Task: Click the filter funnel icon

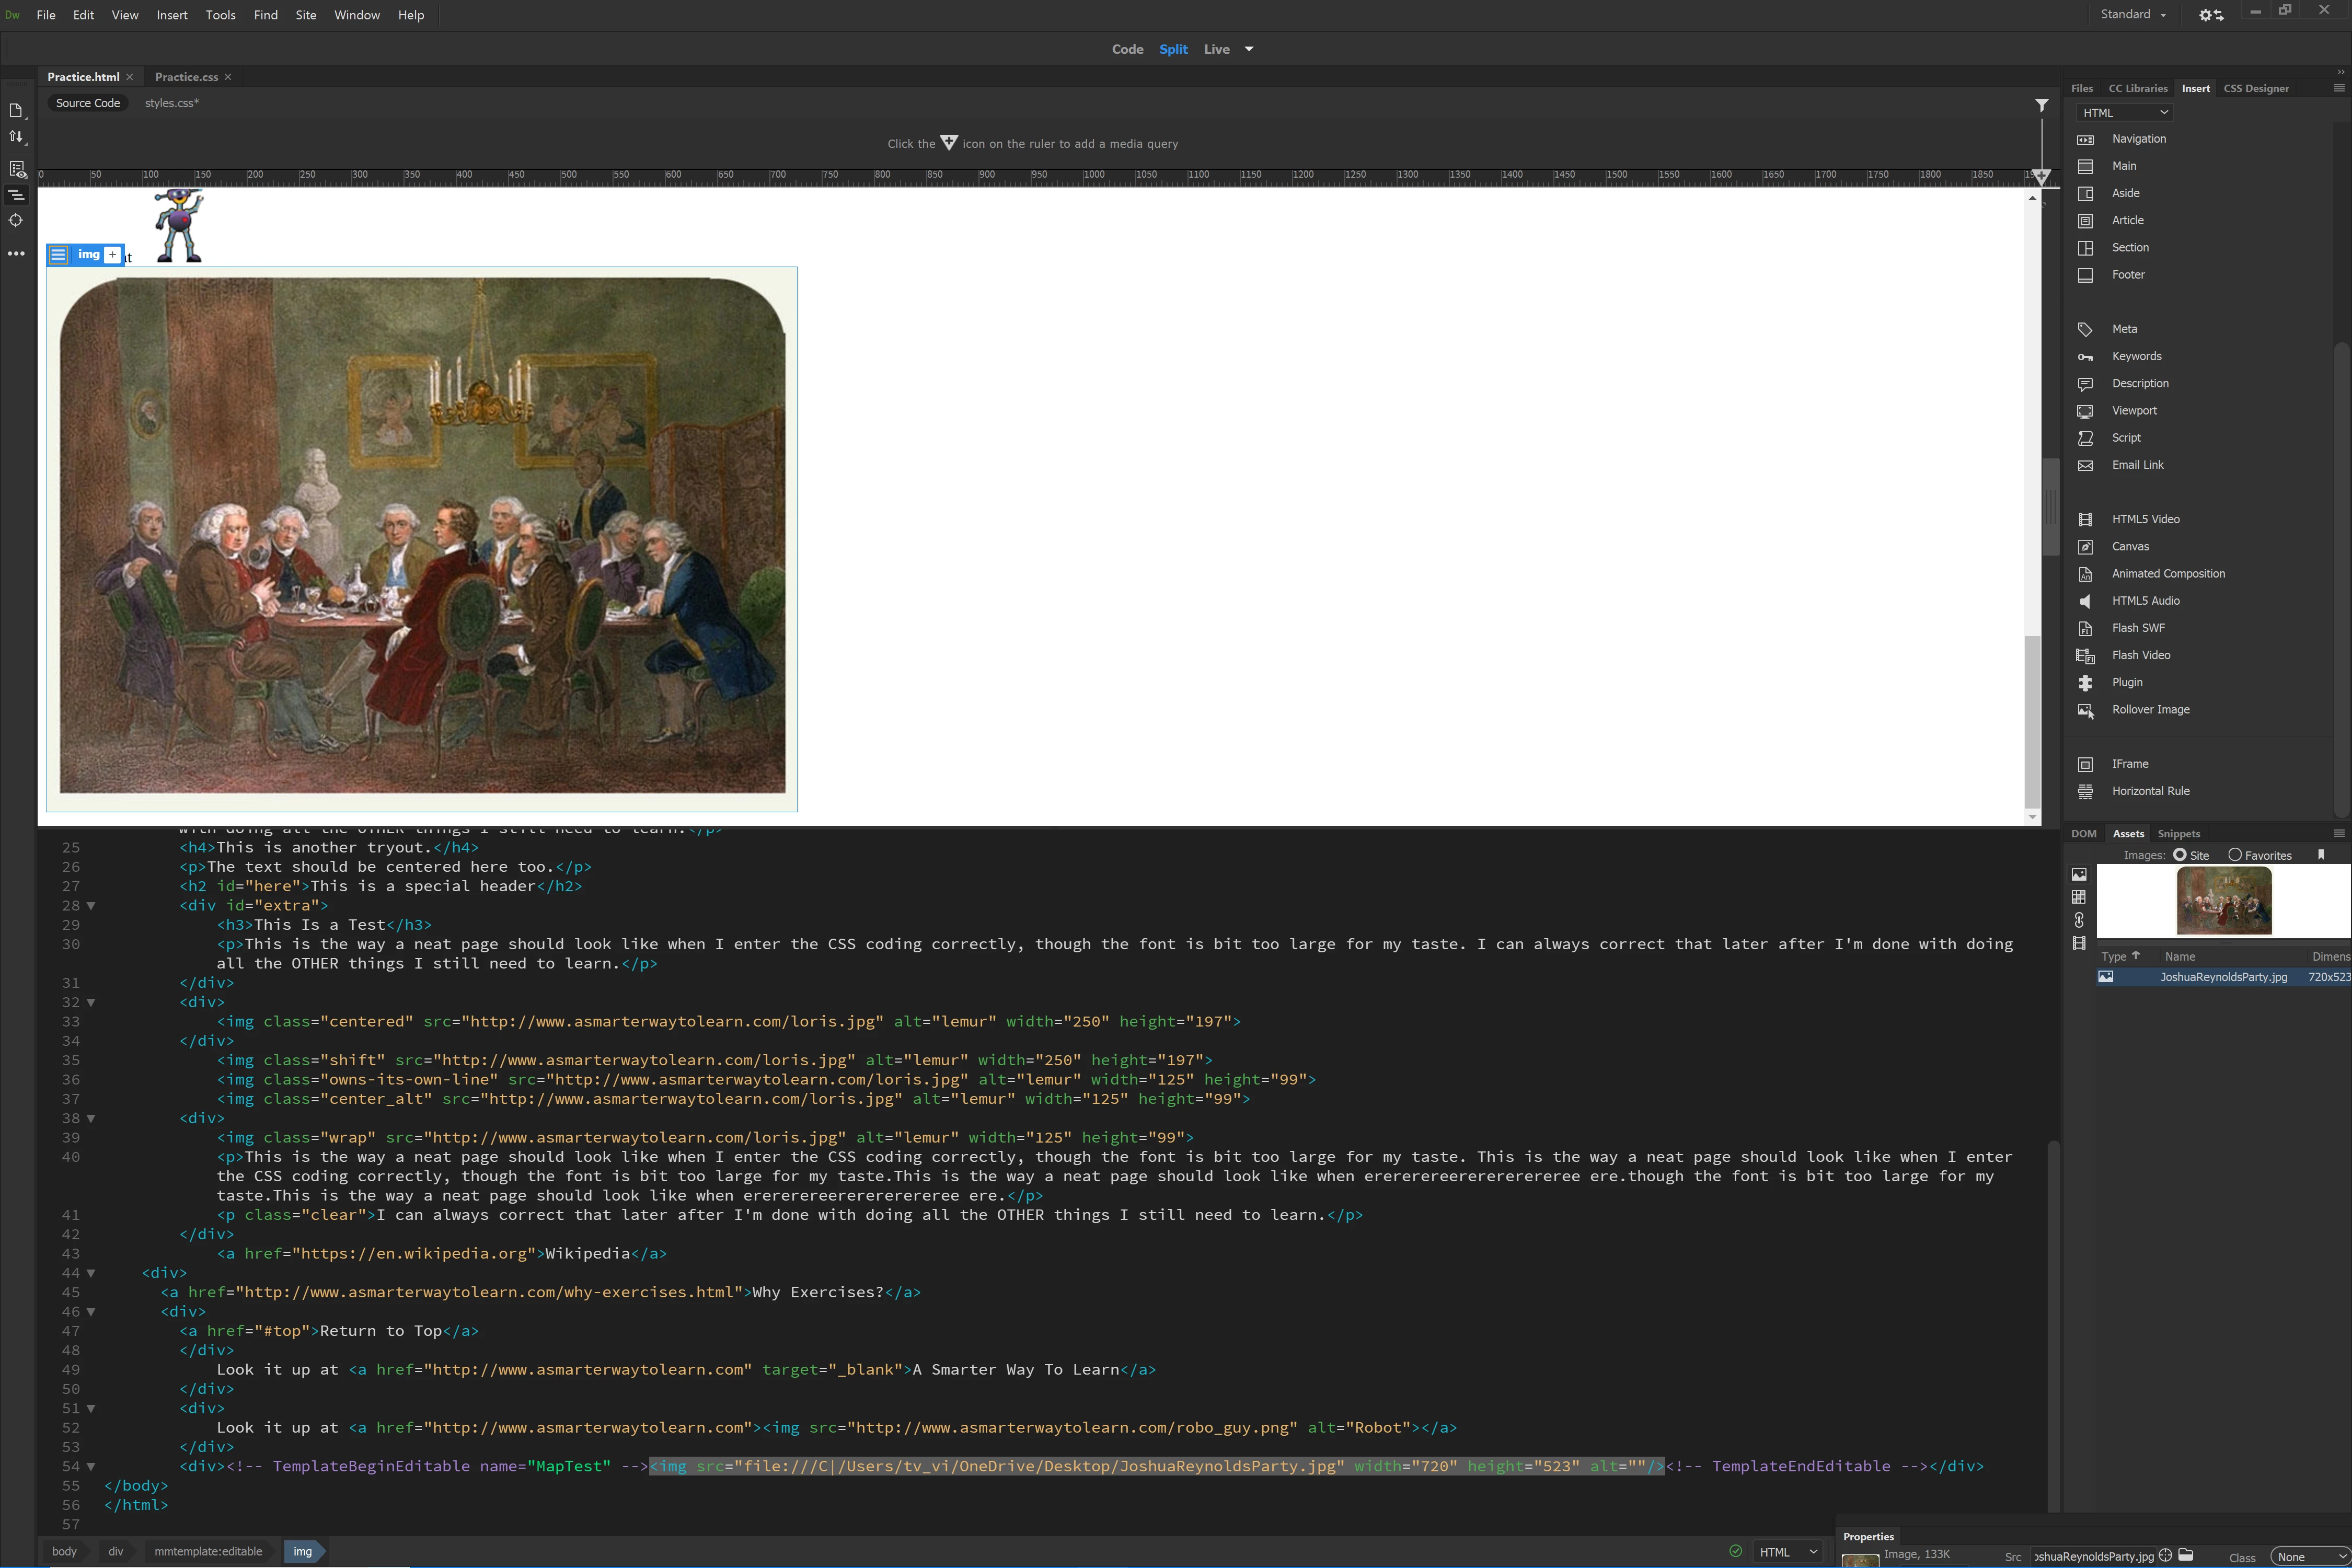Action: [x=2041, y=104]
